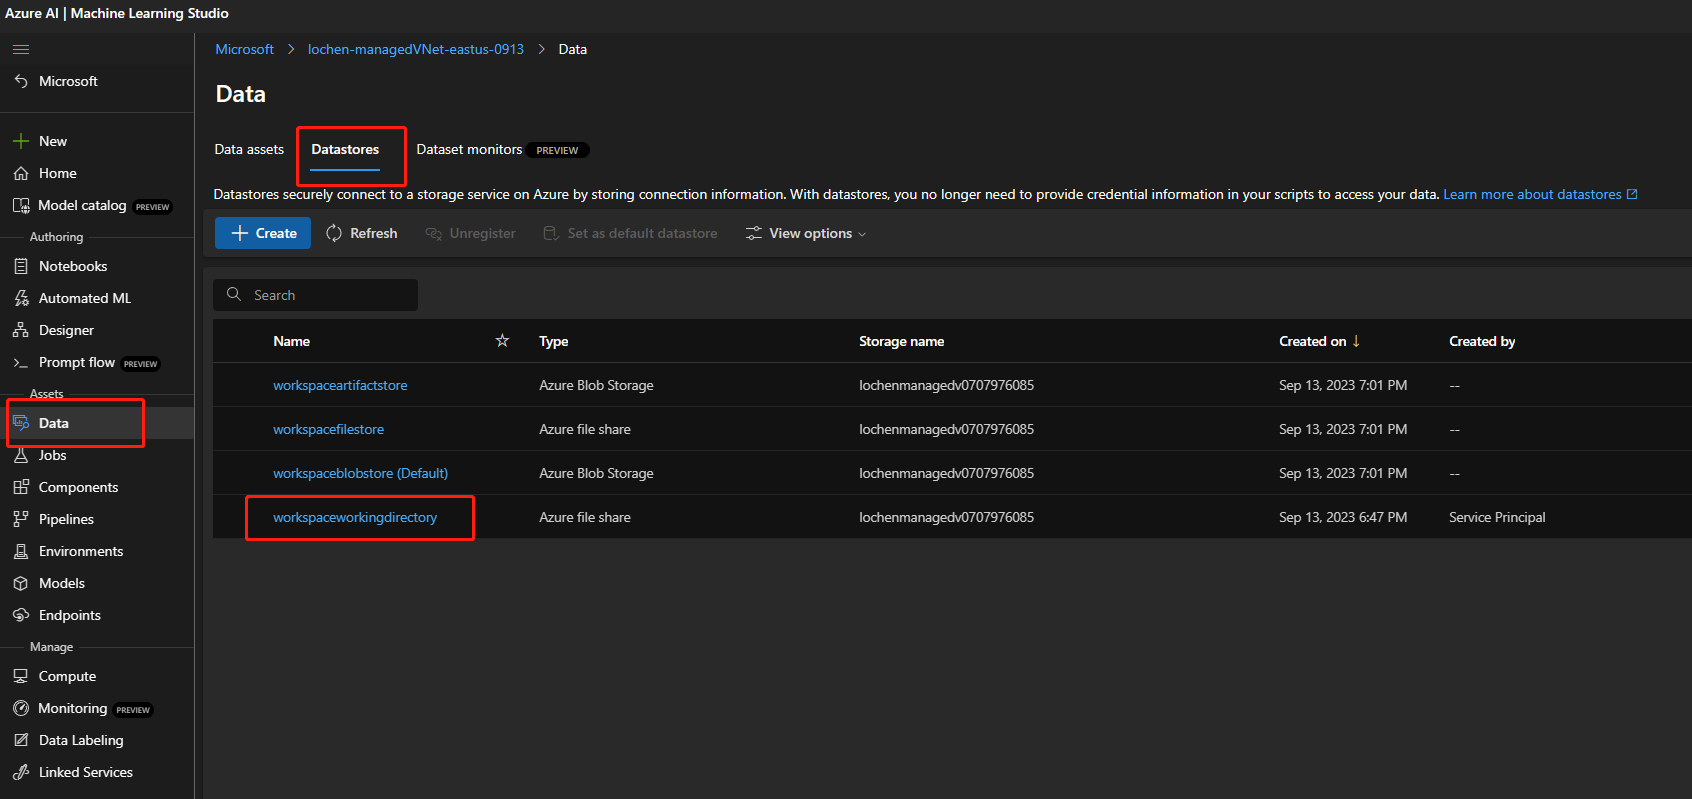Switch to the Dataset monitors tab
The width and height of the screenshot is (1692, 799).
coord(469,149)
